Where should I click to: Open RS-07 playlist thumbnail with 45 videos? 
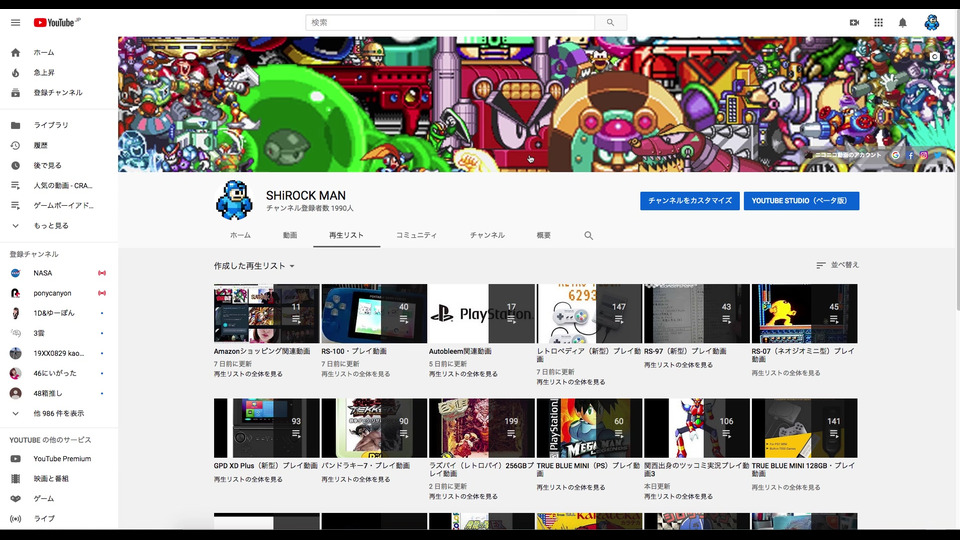[x=804, y=313]
